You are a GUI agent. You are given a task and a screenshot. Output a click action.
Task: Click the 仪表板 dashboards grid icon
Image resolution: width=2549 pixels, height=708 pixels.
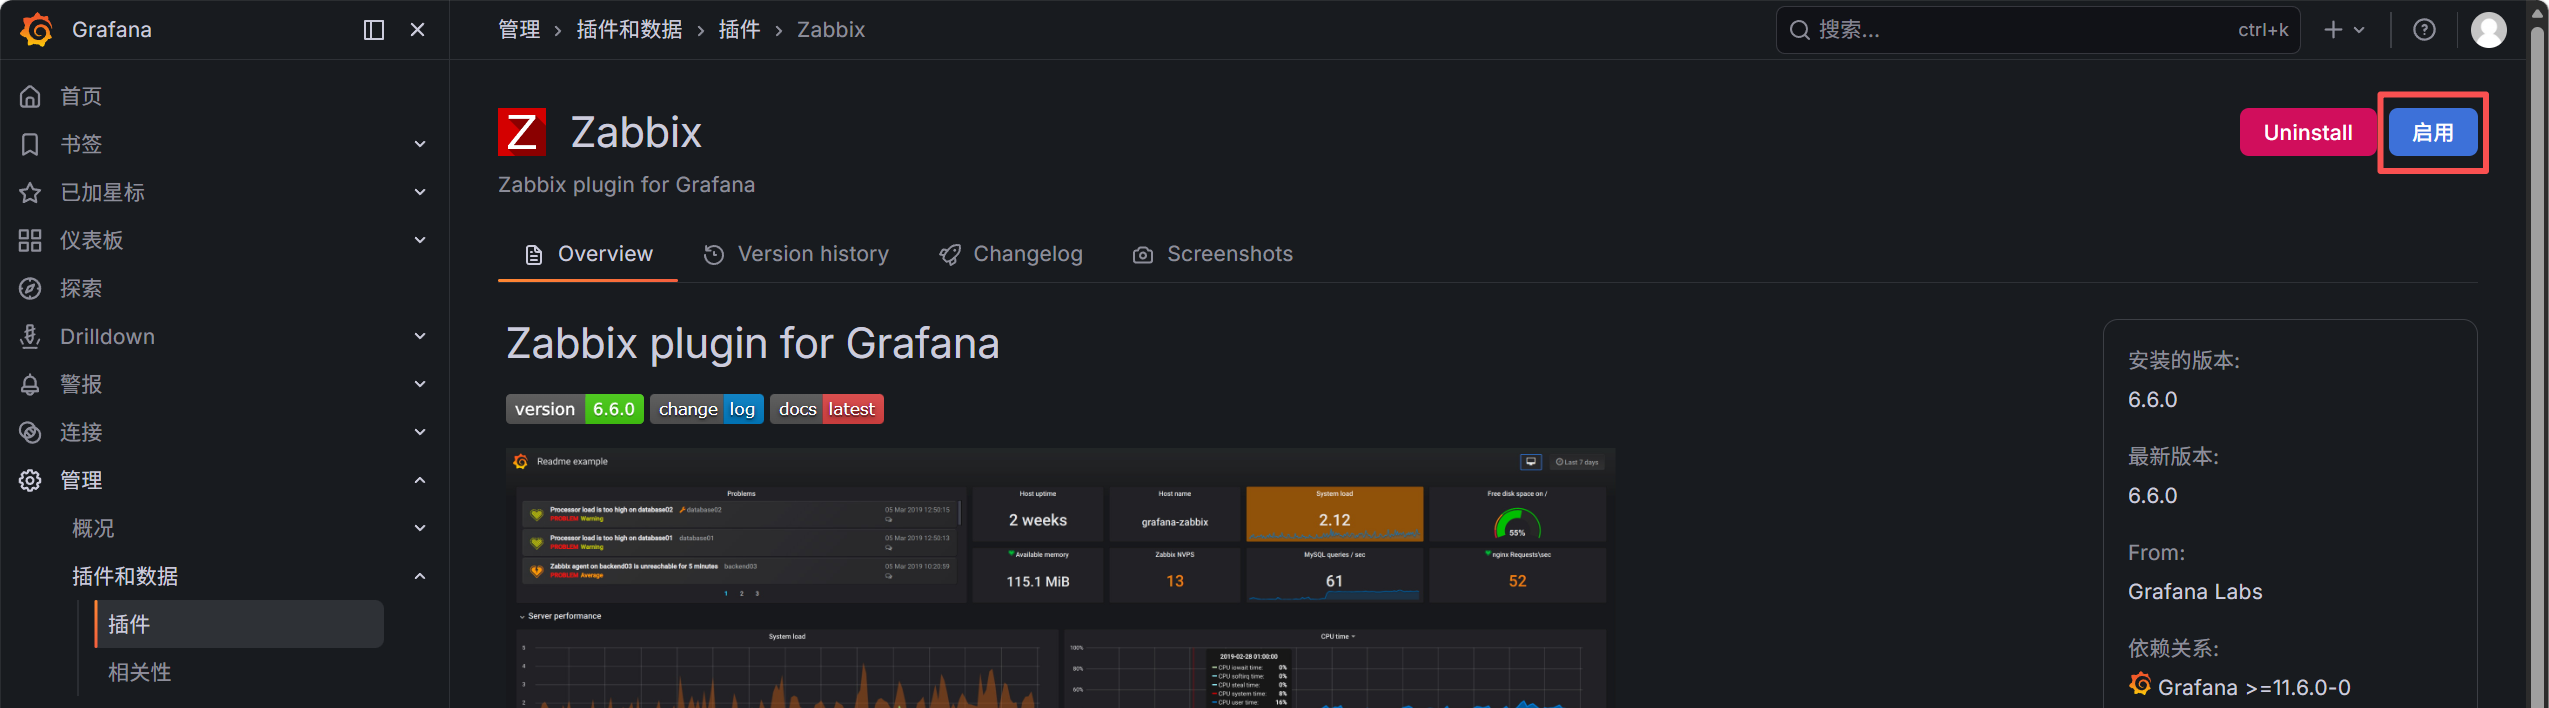click(30, 240)
